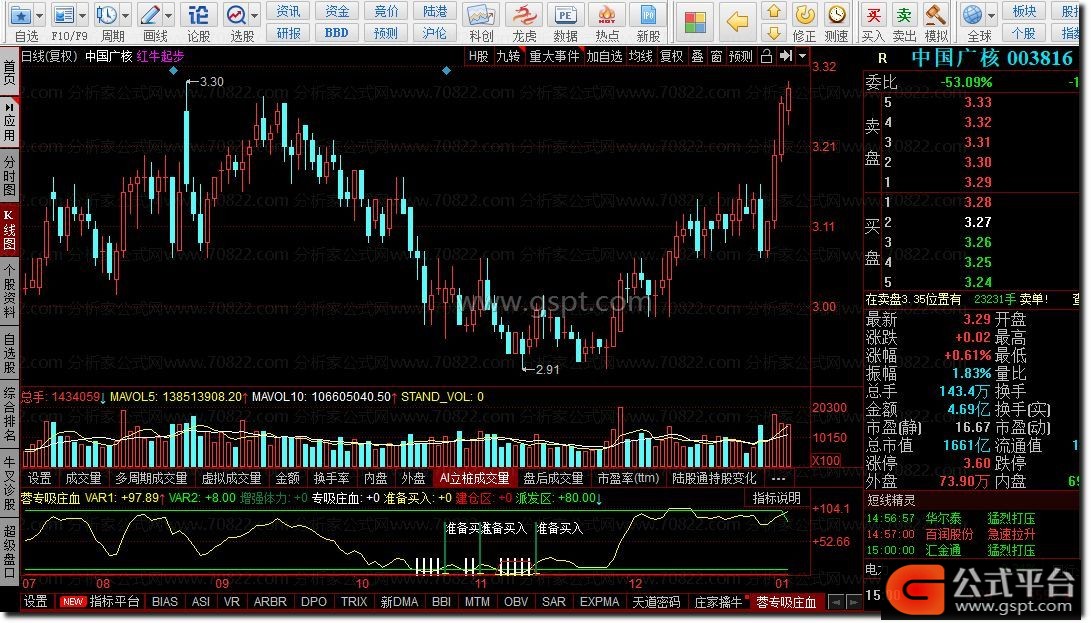The height and width of the screenshot is (623, 1091).
Task: Switch to the 多周期成交量 tab
Action: [151, 478]
